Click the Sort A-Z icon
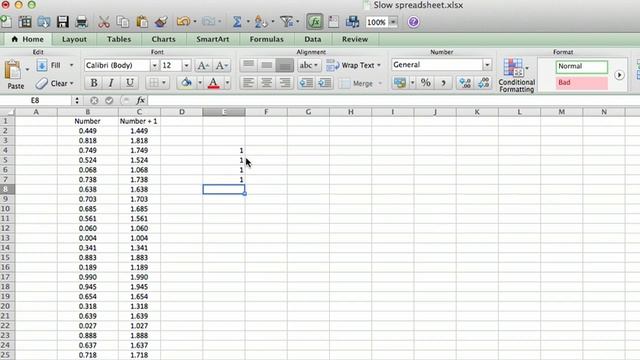 coord(260,22)
